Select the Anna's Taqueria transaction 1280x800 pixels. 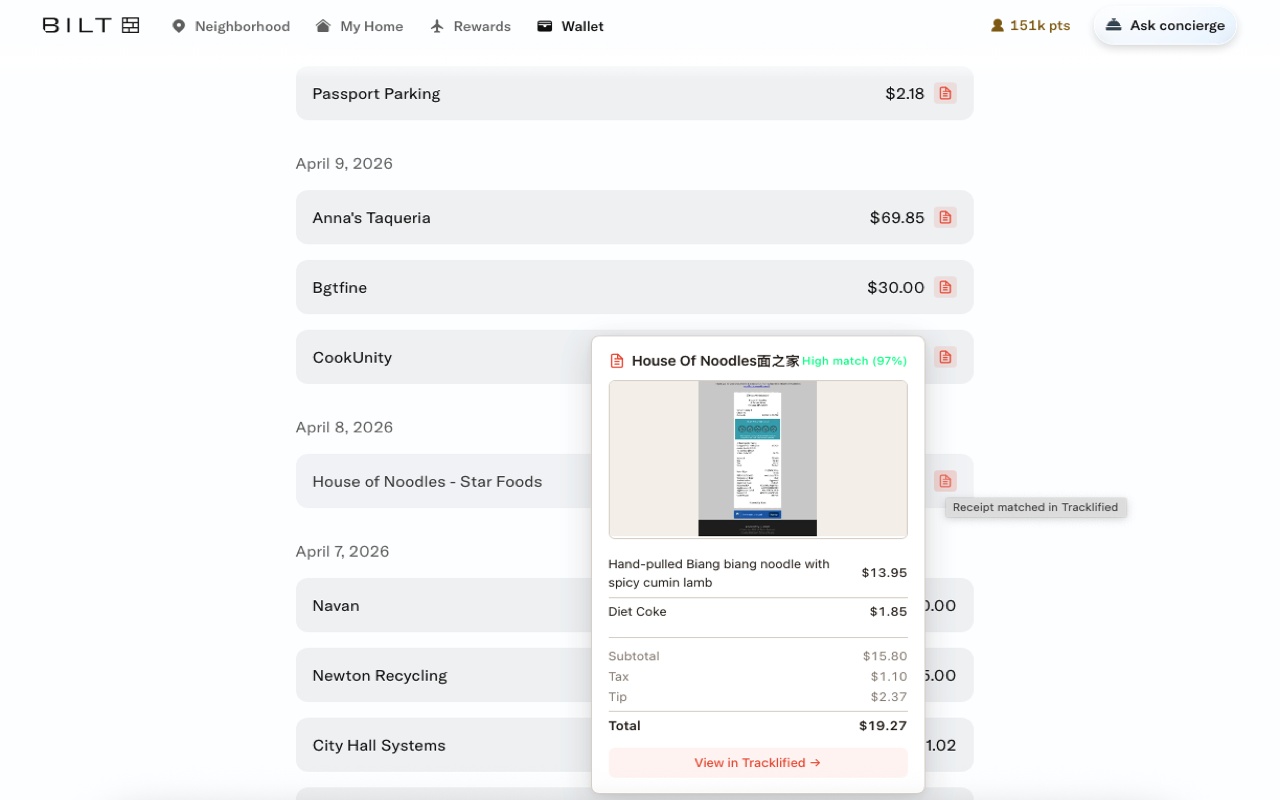pos(634,217)
